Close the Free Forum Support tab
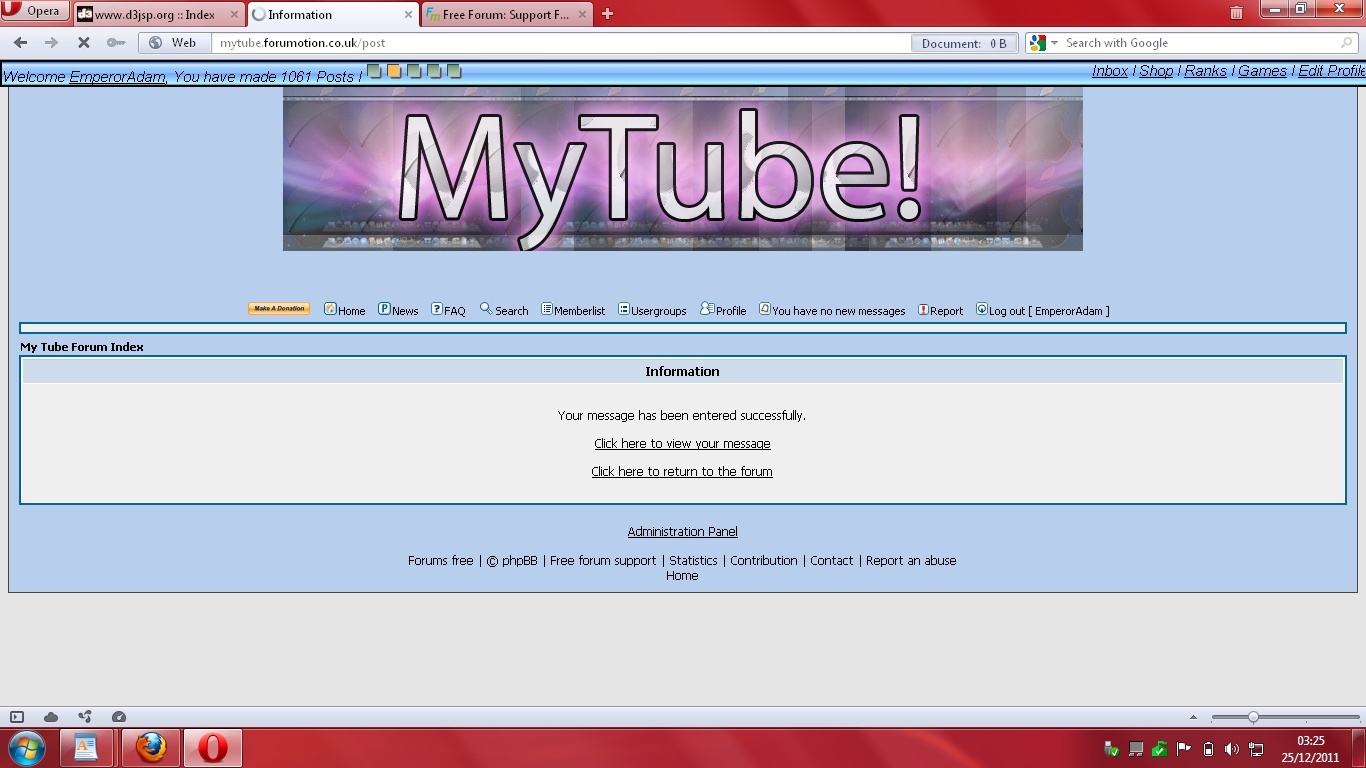Screen dimensions: 1366x768 click(x=582, y=15)
